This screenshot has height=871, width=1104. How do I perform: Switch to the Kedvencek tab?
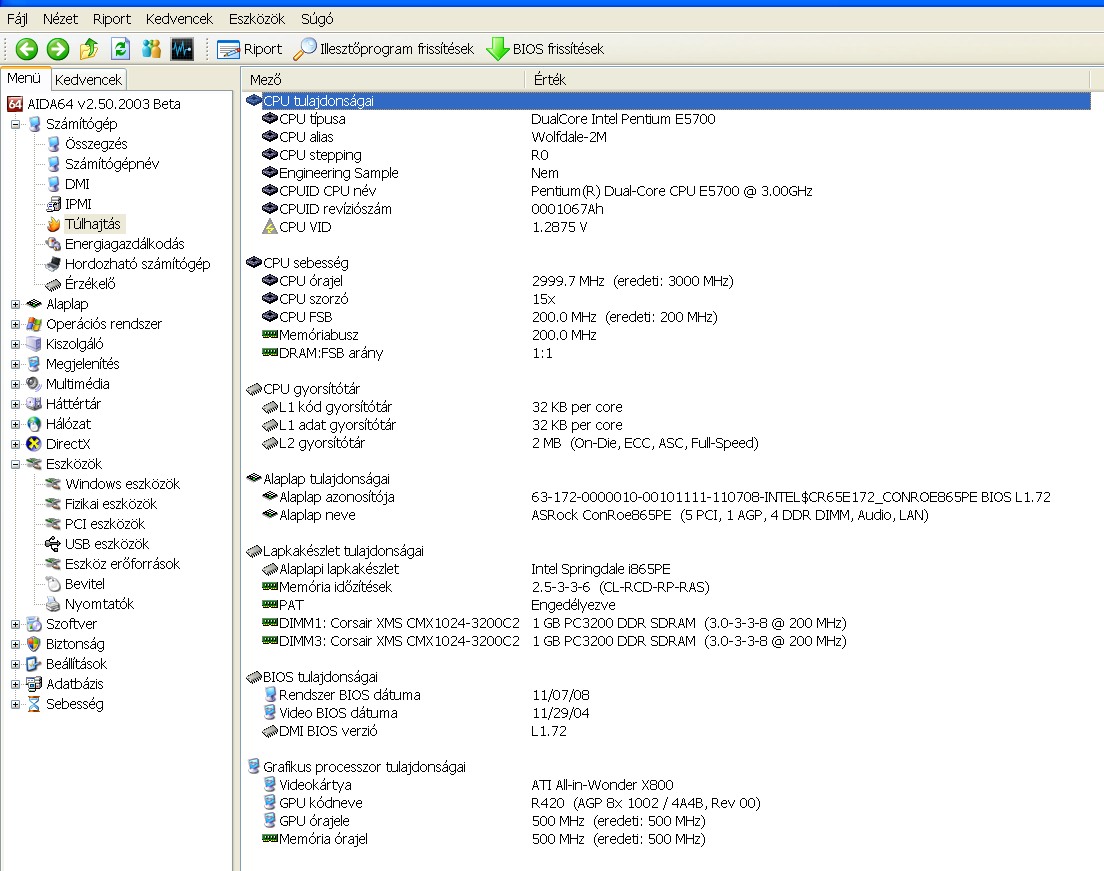click(x=88, y=80)
